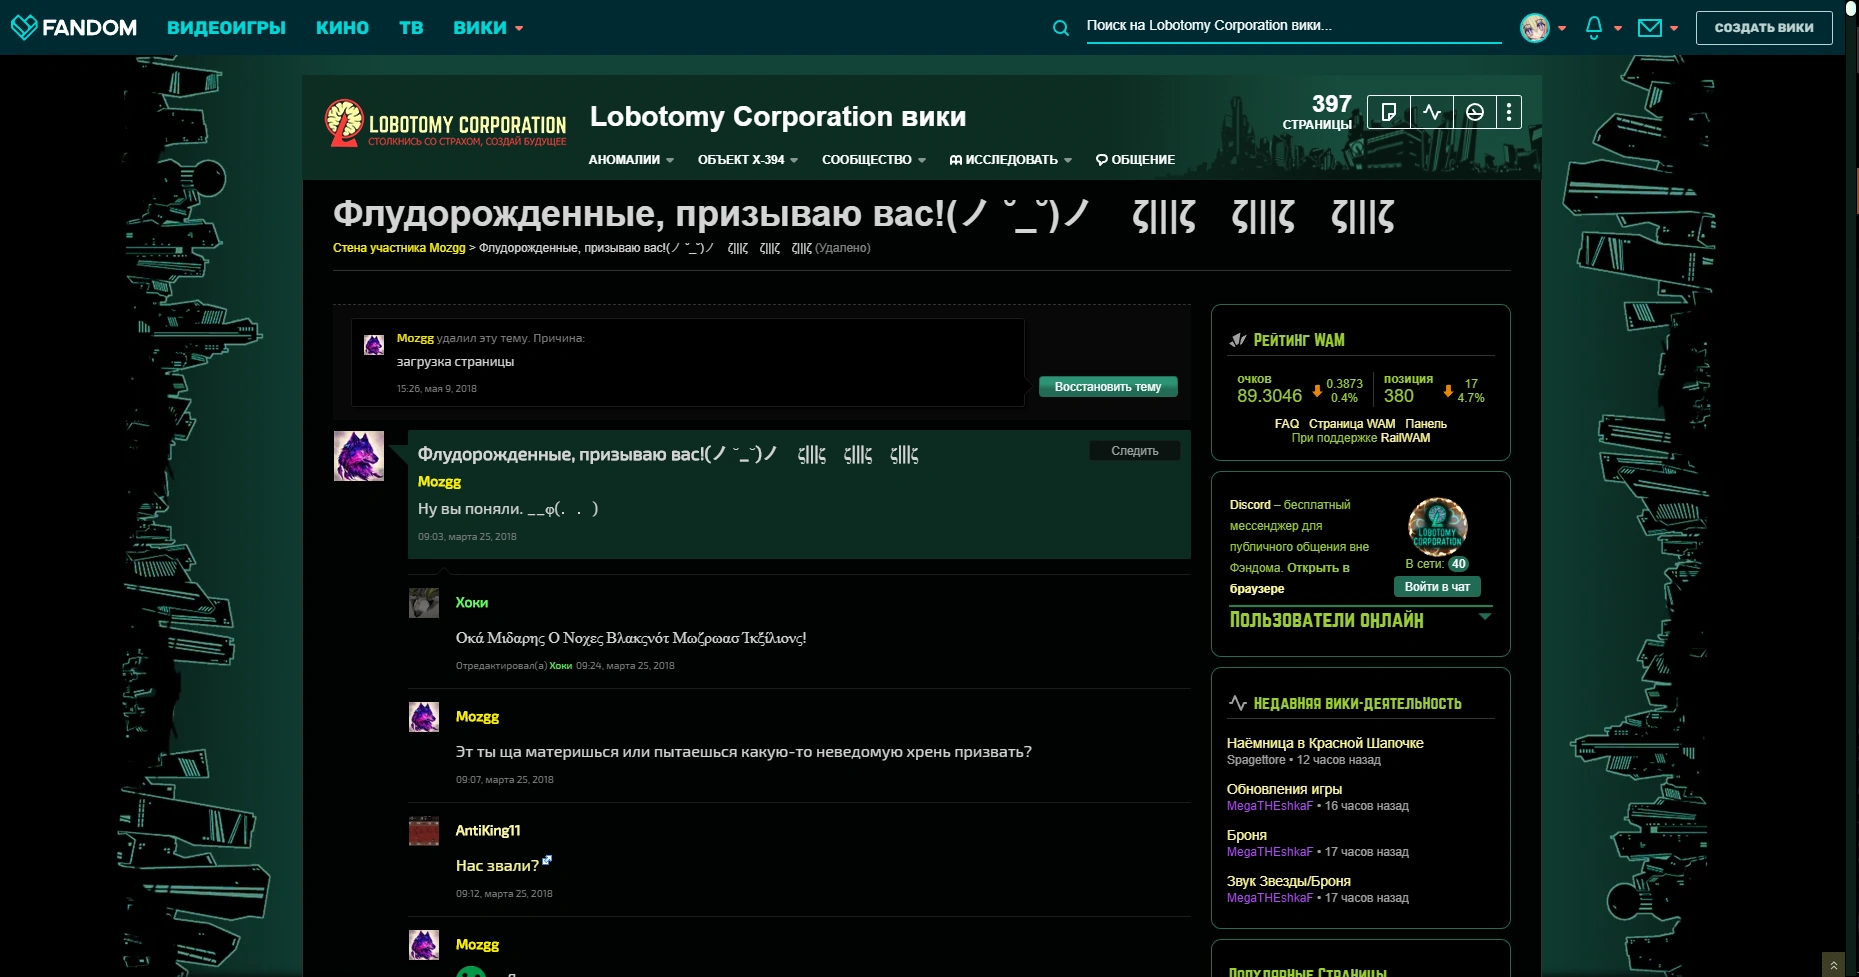Click Восстановить тему button
The image size is (1859, 977).
(x=1108, y=387)
